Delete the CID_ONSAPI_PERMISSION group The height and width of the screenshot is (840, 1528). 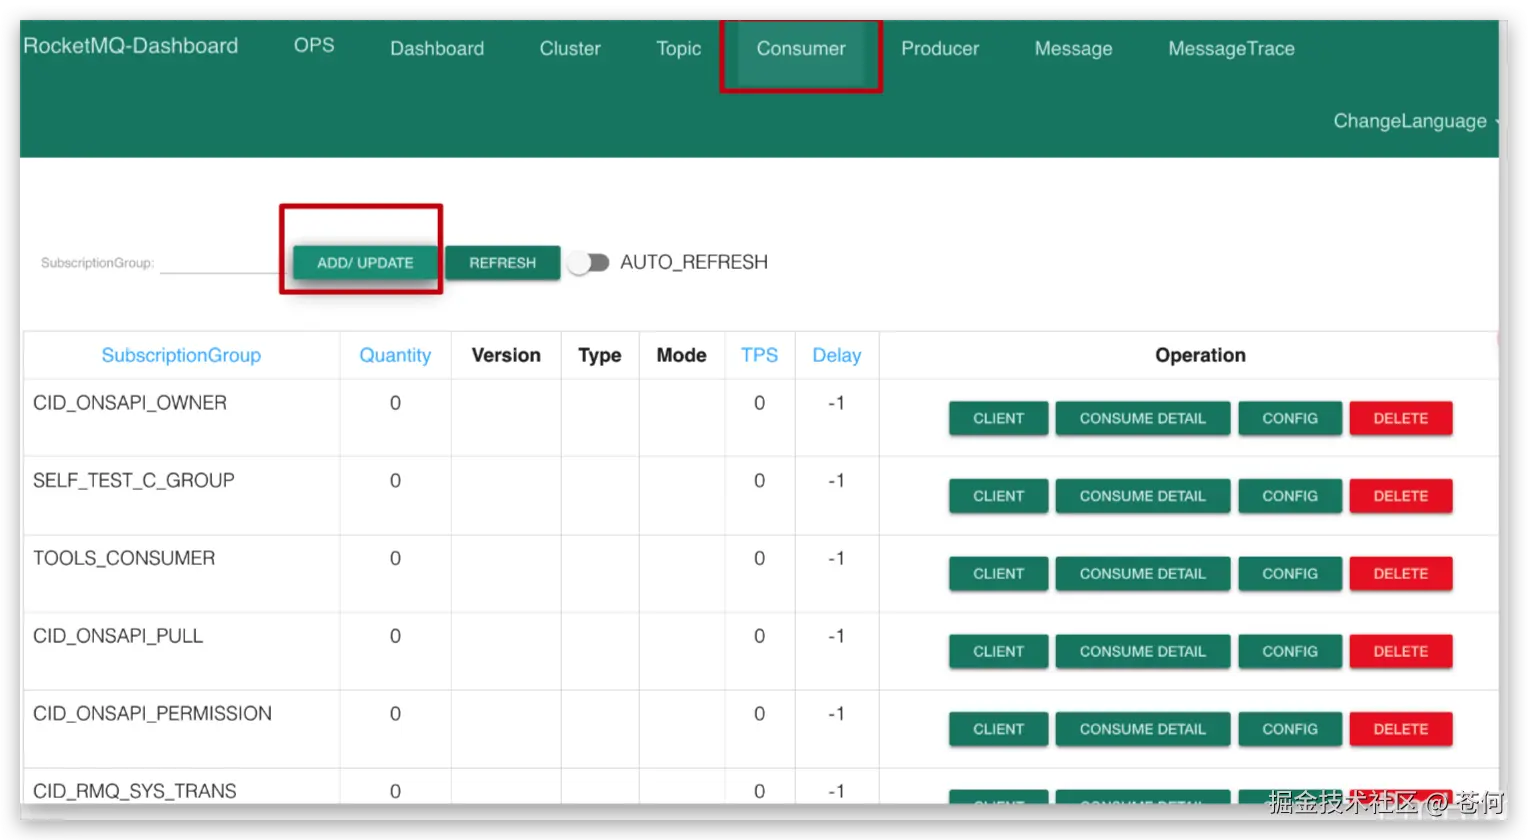[x=1401, y=729]
